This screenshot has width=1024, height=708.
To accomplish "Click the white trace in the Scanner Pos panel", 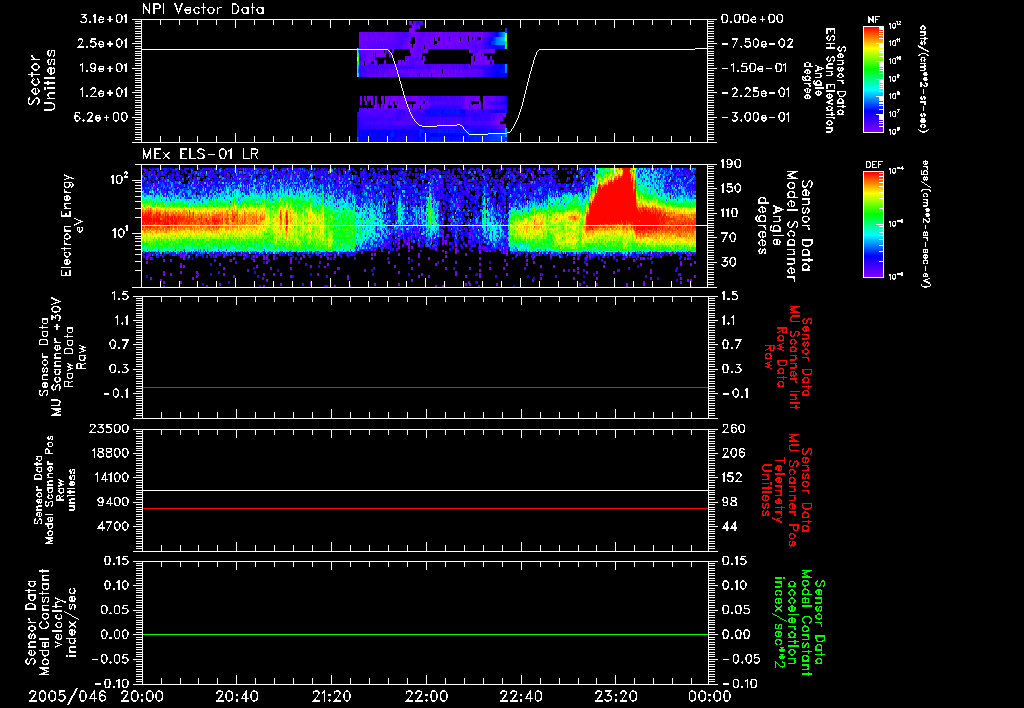I will tap(424, 491).
